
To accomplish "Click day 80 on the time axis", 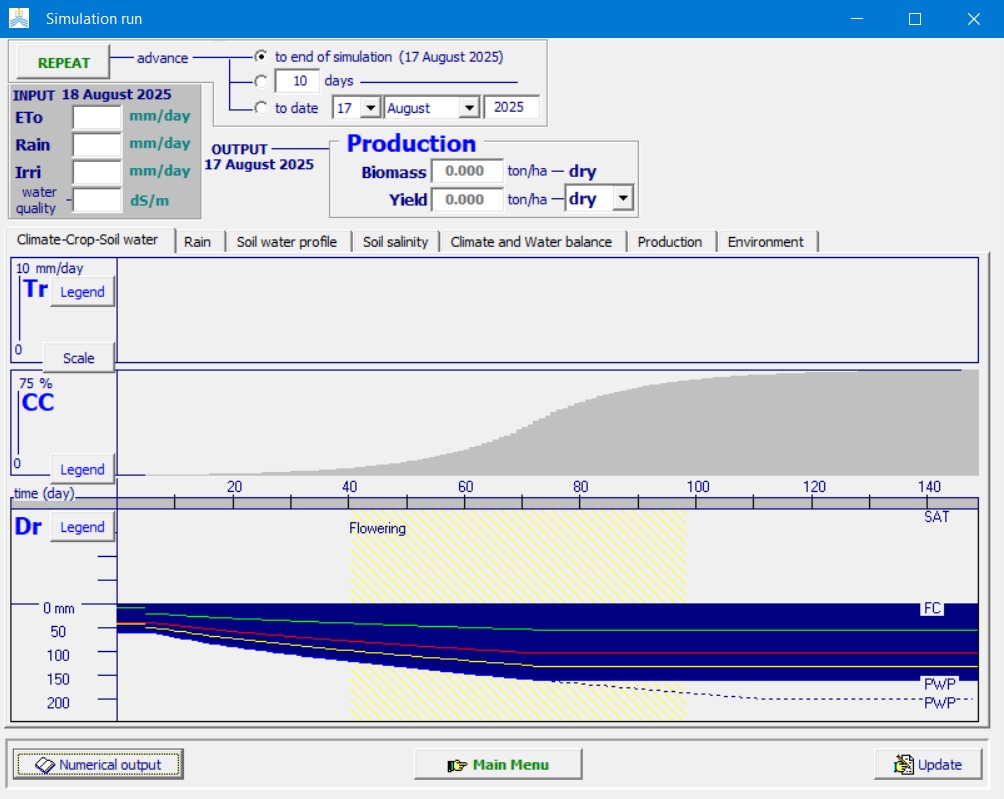I will point(581,487).
